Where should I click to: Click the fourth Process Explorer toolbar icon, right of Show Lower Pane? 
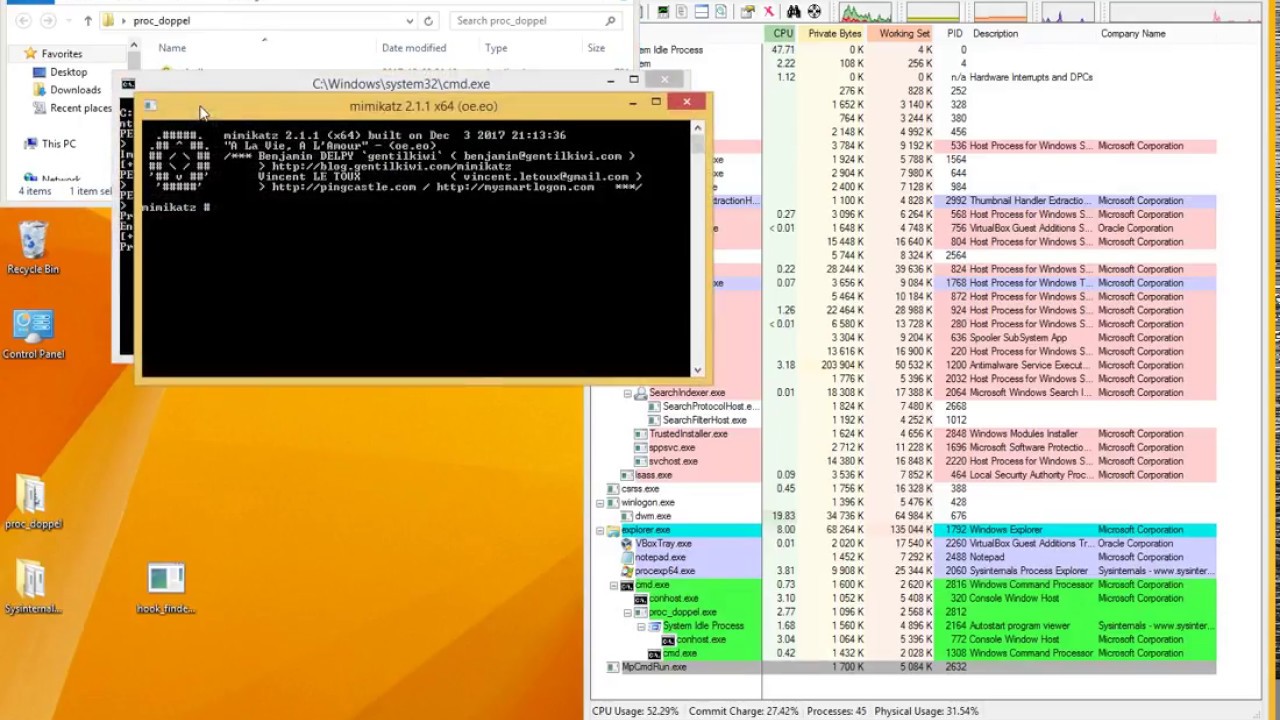pyautogui.click(x=721, y=12)
